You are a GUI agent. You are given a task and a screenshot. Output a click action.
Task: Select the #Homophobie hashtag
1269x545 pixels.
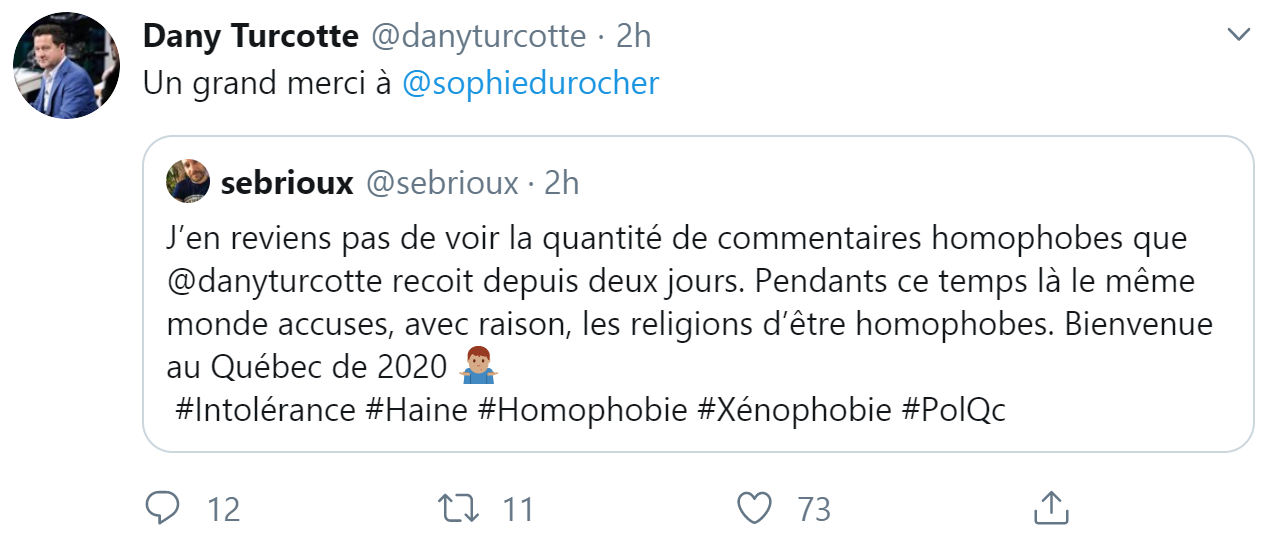click(583, 410)
